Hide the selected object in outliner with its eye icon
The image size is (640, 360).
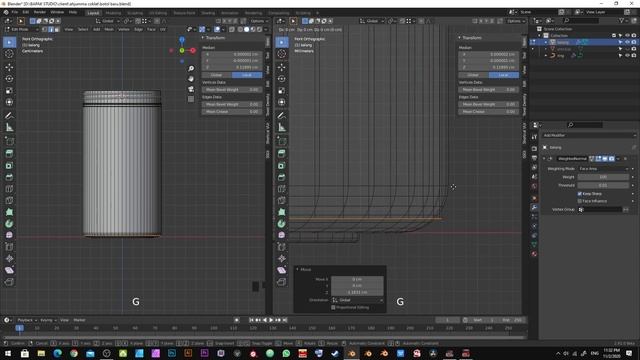click(x=627, y=42)
